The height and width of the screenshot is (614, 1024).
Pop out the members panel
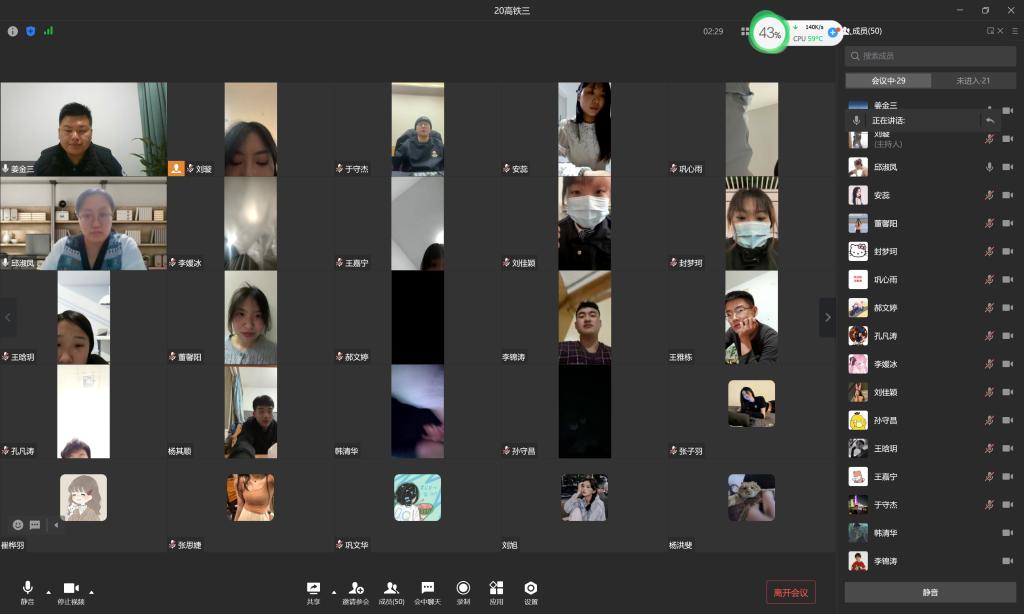(990, 31)
